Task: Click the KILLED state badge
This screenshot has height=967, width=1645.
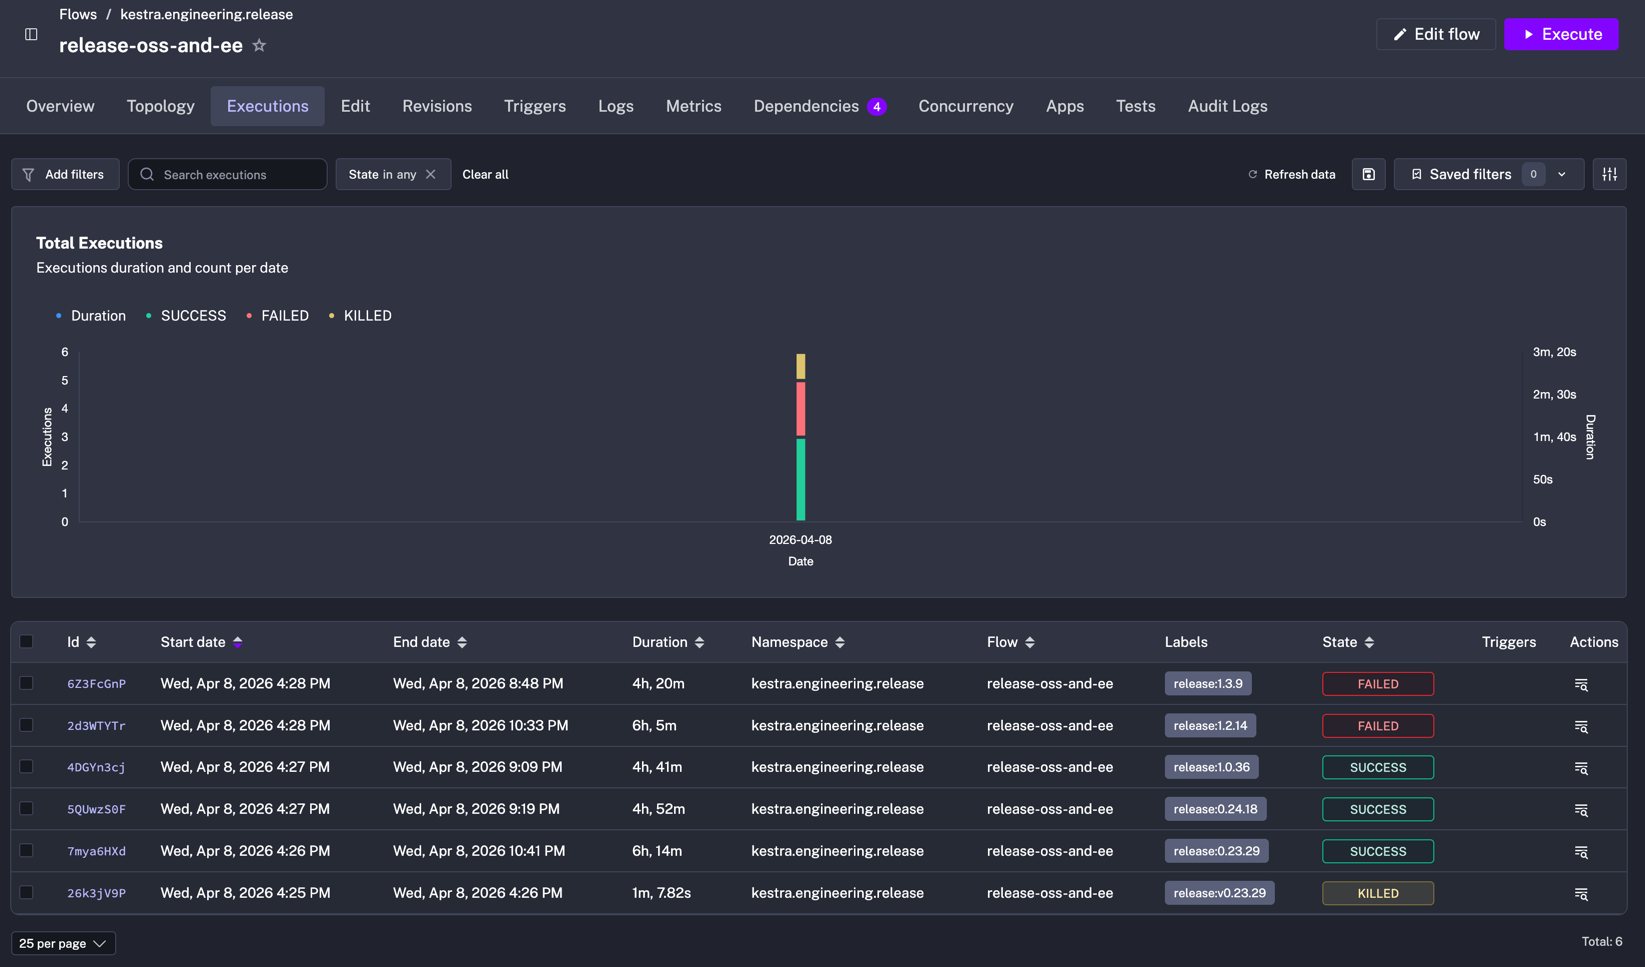Action: coord(1378,893)
